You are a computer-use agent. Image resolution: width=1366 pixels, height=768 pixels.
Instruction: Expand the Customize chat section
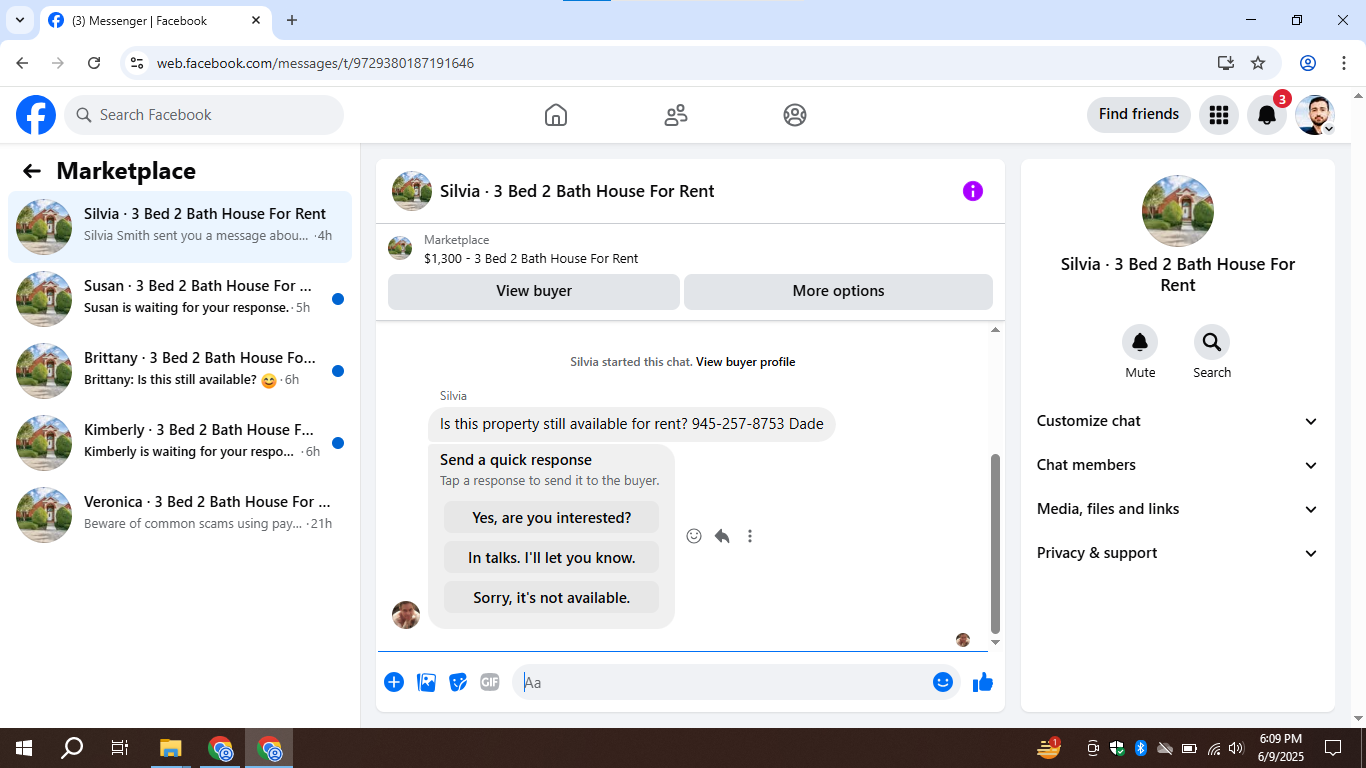1178,421
